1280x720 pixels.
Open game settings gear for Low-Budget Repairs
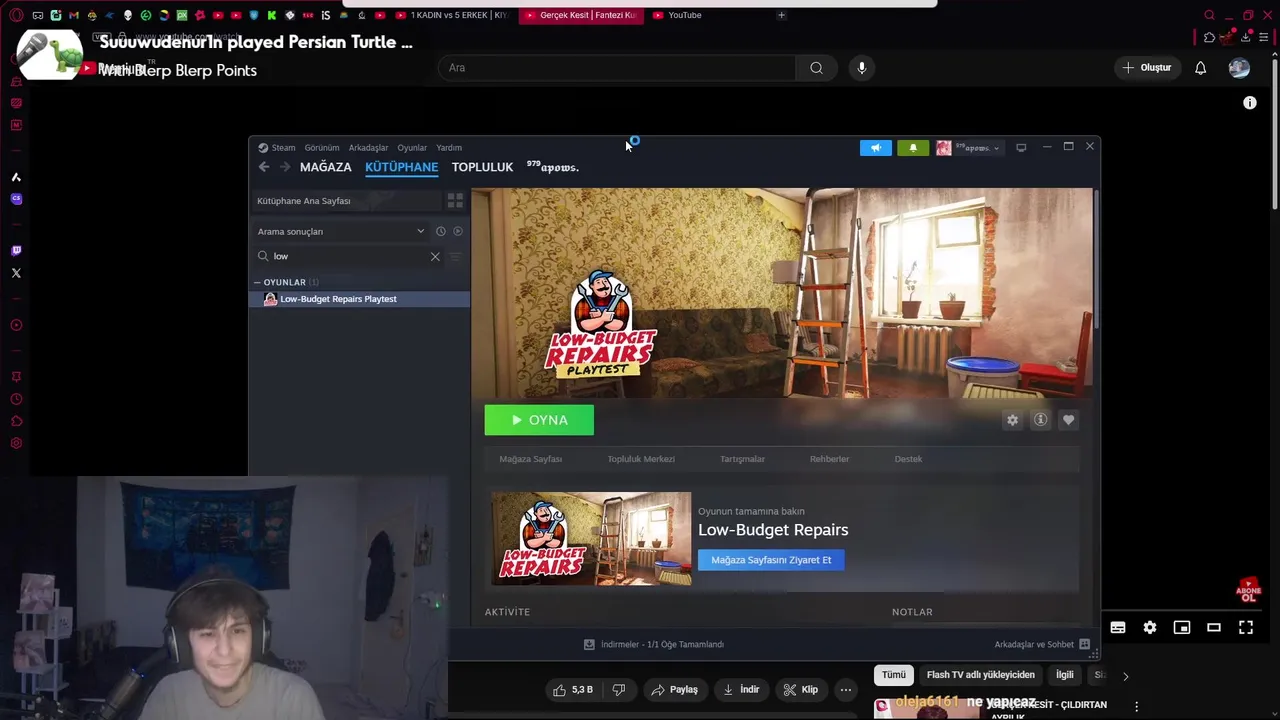[x=1012, y=420]
